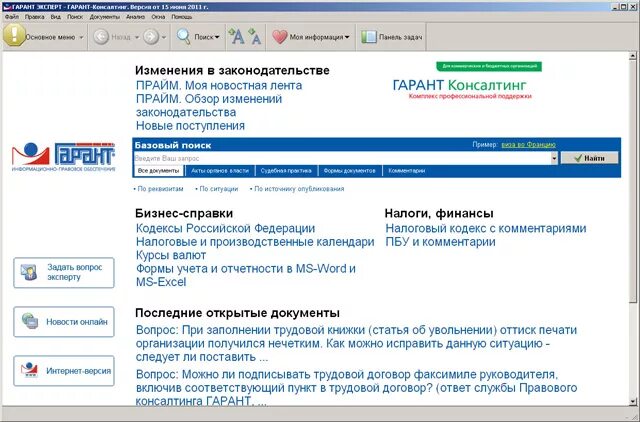Click the forward arrow navigation icon
Screen dimensions: 640x422
(151, 37)
